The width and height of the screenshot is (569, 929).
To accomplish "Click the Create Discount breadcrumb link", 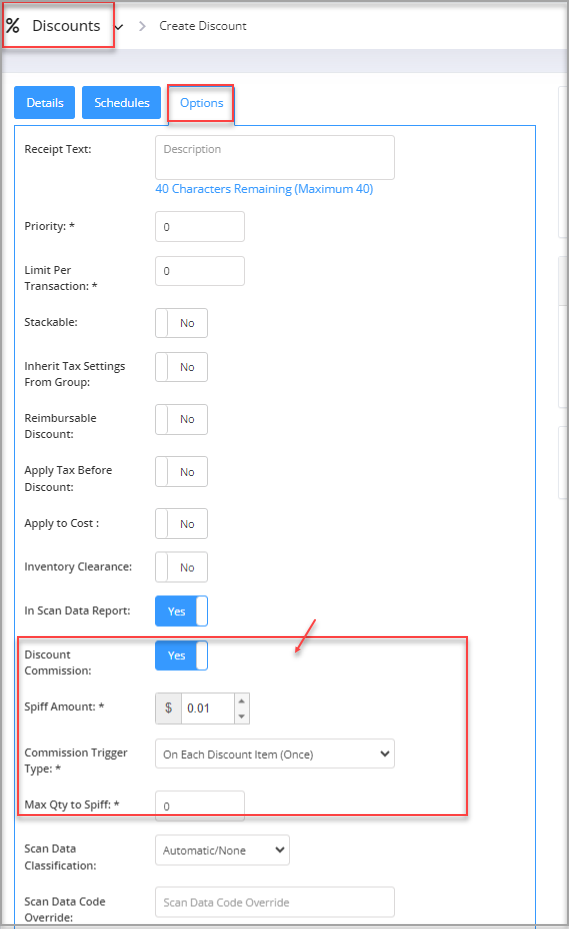I will pos(203,26).
